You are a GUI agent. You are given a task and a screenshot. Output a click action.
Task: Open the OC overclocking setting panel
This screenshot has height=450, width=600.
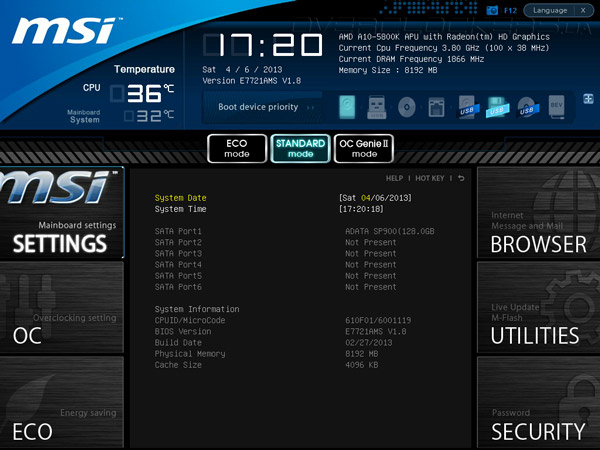pos(62,307)
